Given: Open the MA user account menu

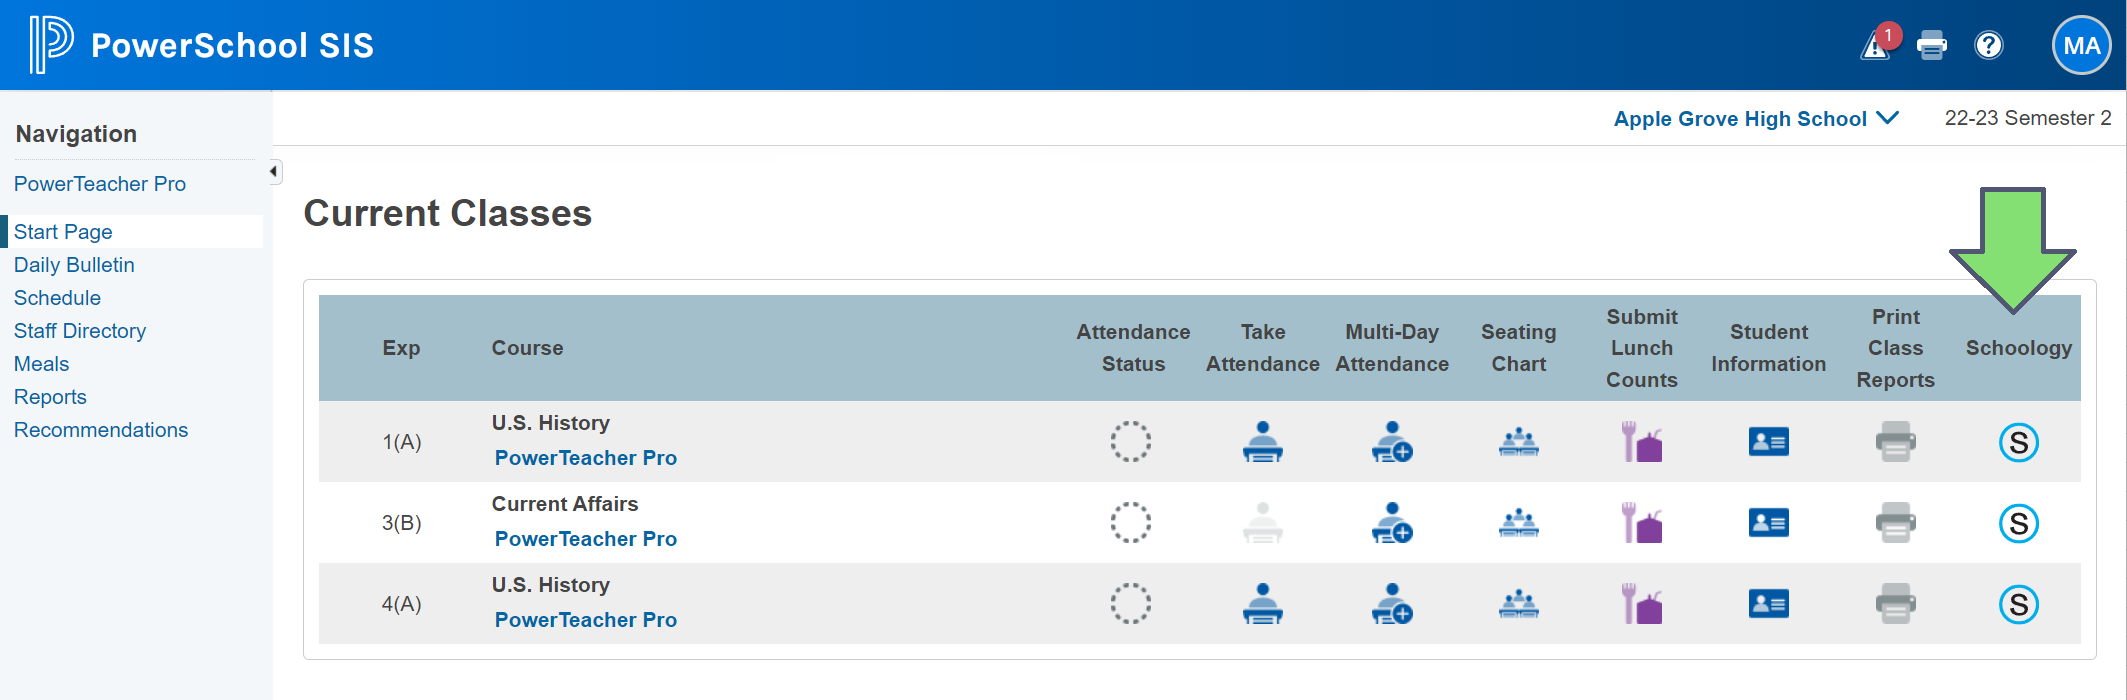Looking at the screenshot, I should pyautogui.click(x=2081, y=45).
